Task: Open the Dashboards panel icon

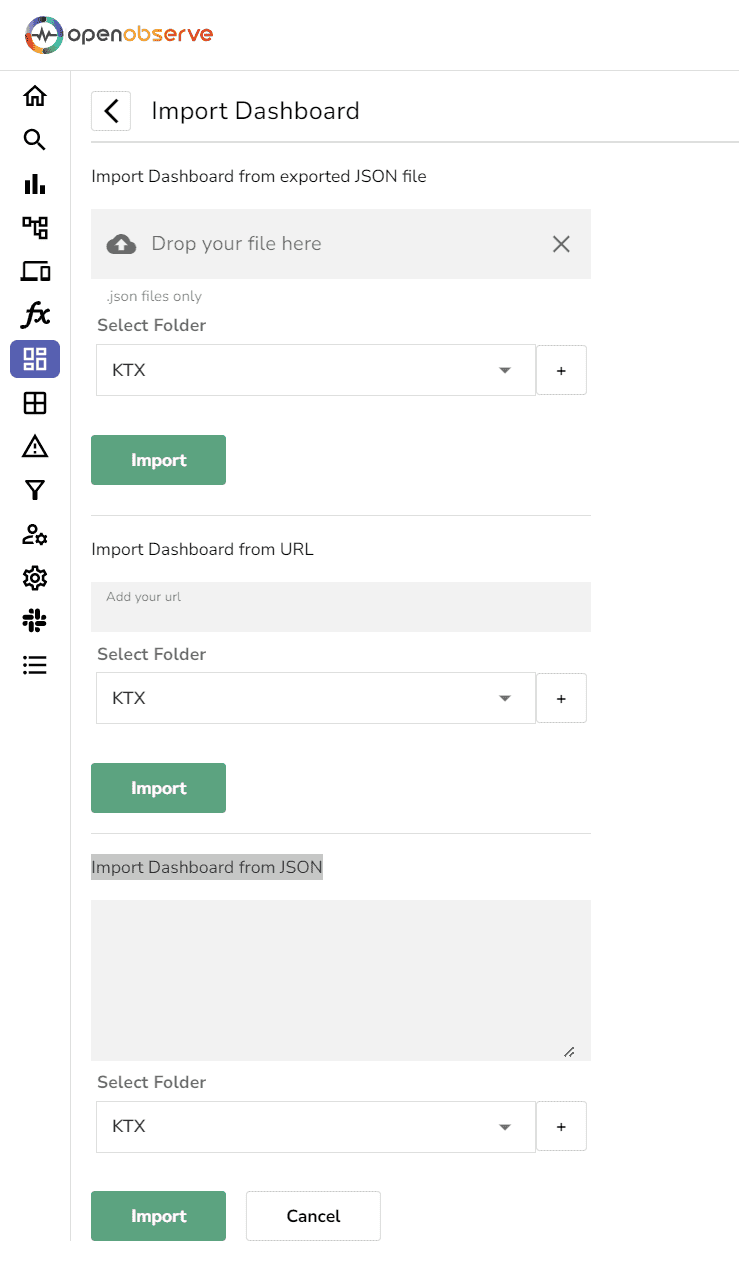Action: [35, 359]
